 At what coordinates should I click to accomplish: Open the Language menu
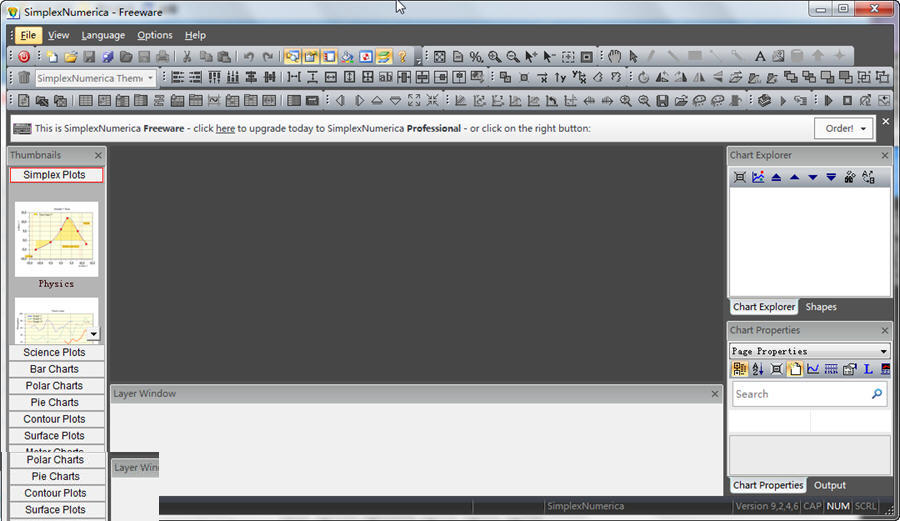tap(103, 35)
